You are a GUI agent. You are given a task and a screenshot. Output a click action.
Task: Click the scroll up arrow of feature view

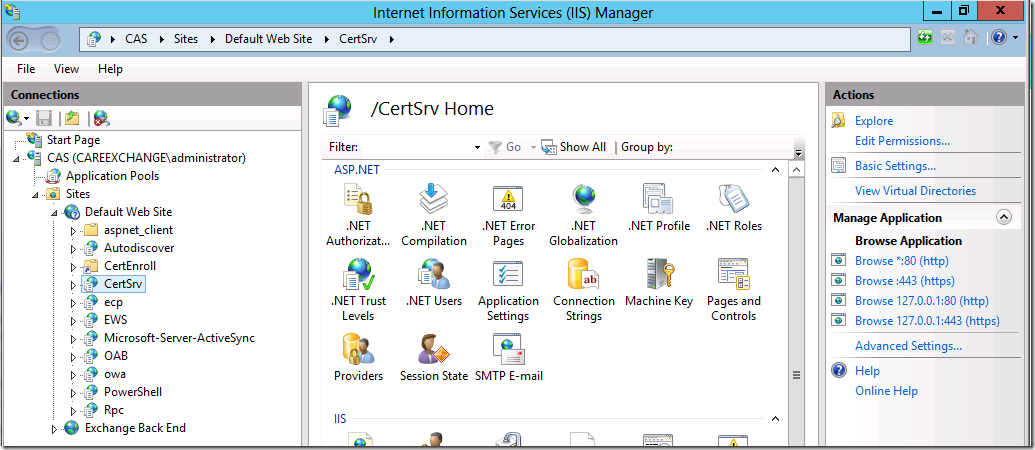pos(796,170)
